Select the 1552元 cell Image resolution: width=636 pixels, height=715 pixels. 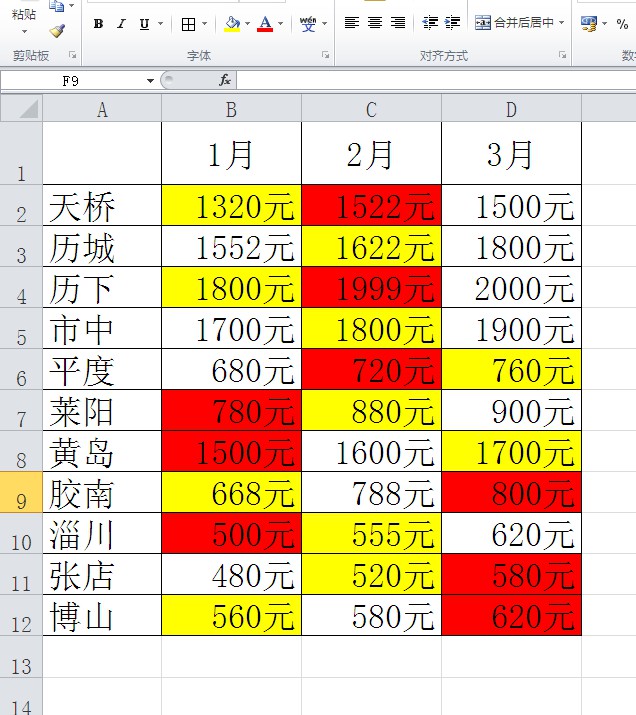point(231,246)
